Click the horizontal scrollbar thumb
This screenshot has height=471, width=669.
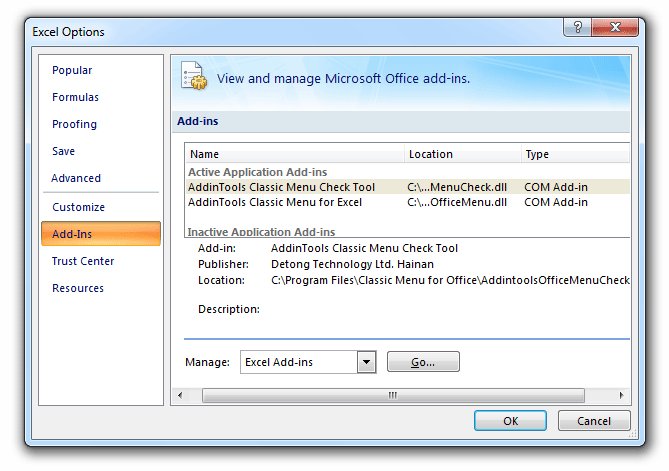pyautogui.click(x=393, y=395)
